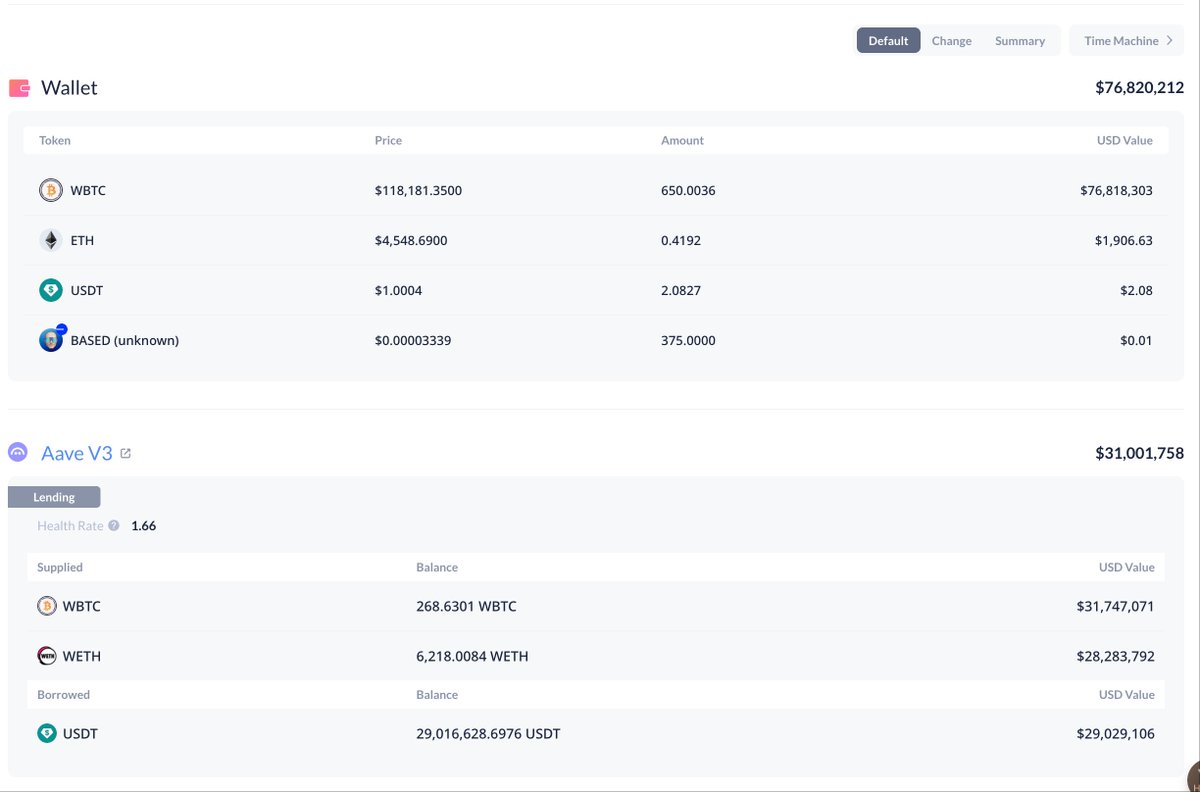Click the balance 6,218.0084 WETH
Screen dimensions: 1200x792
(472, 656)
